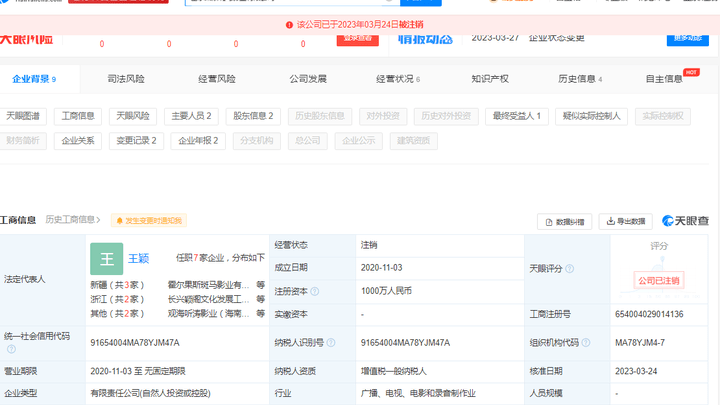Open the 企业背景 tab
Viewport: 720px width, 405px height.
[x=34, y=79]
